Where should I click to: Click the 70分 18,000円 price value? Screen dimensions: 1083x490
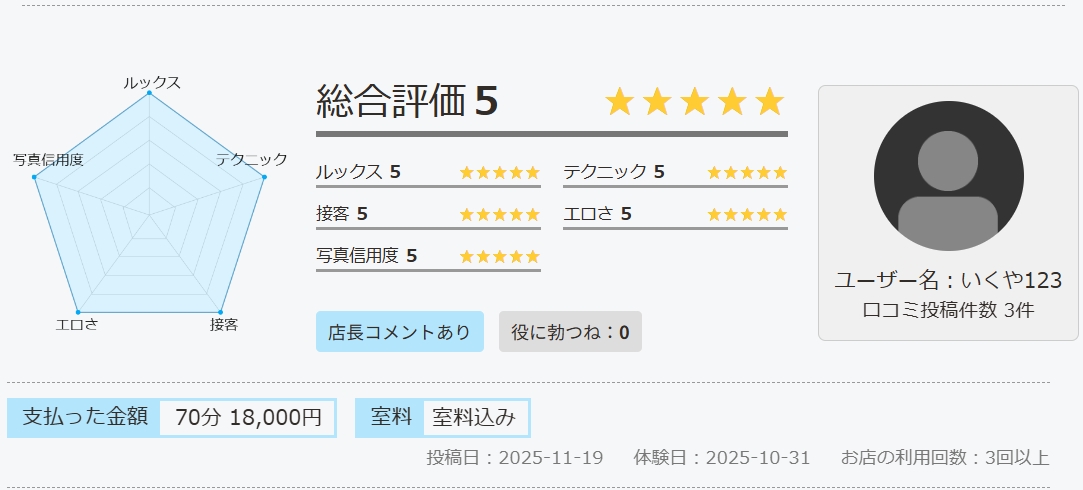tap(248, 418)
